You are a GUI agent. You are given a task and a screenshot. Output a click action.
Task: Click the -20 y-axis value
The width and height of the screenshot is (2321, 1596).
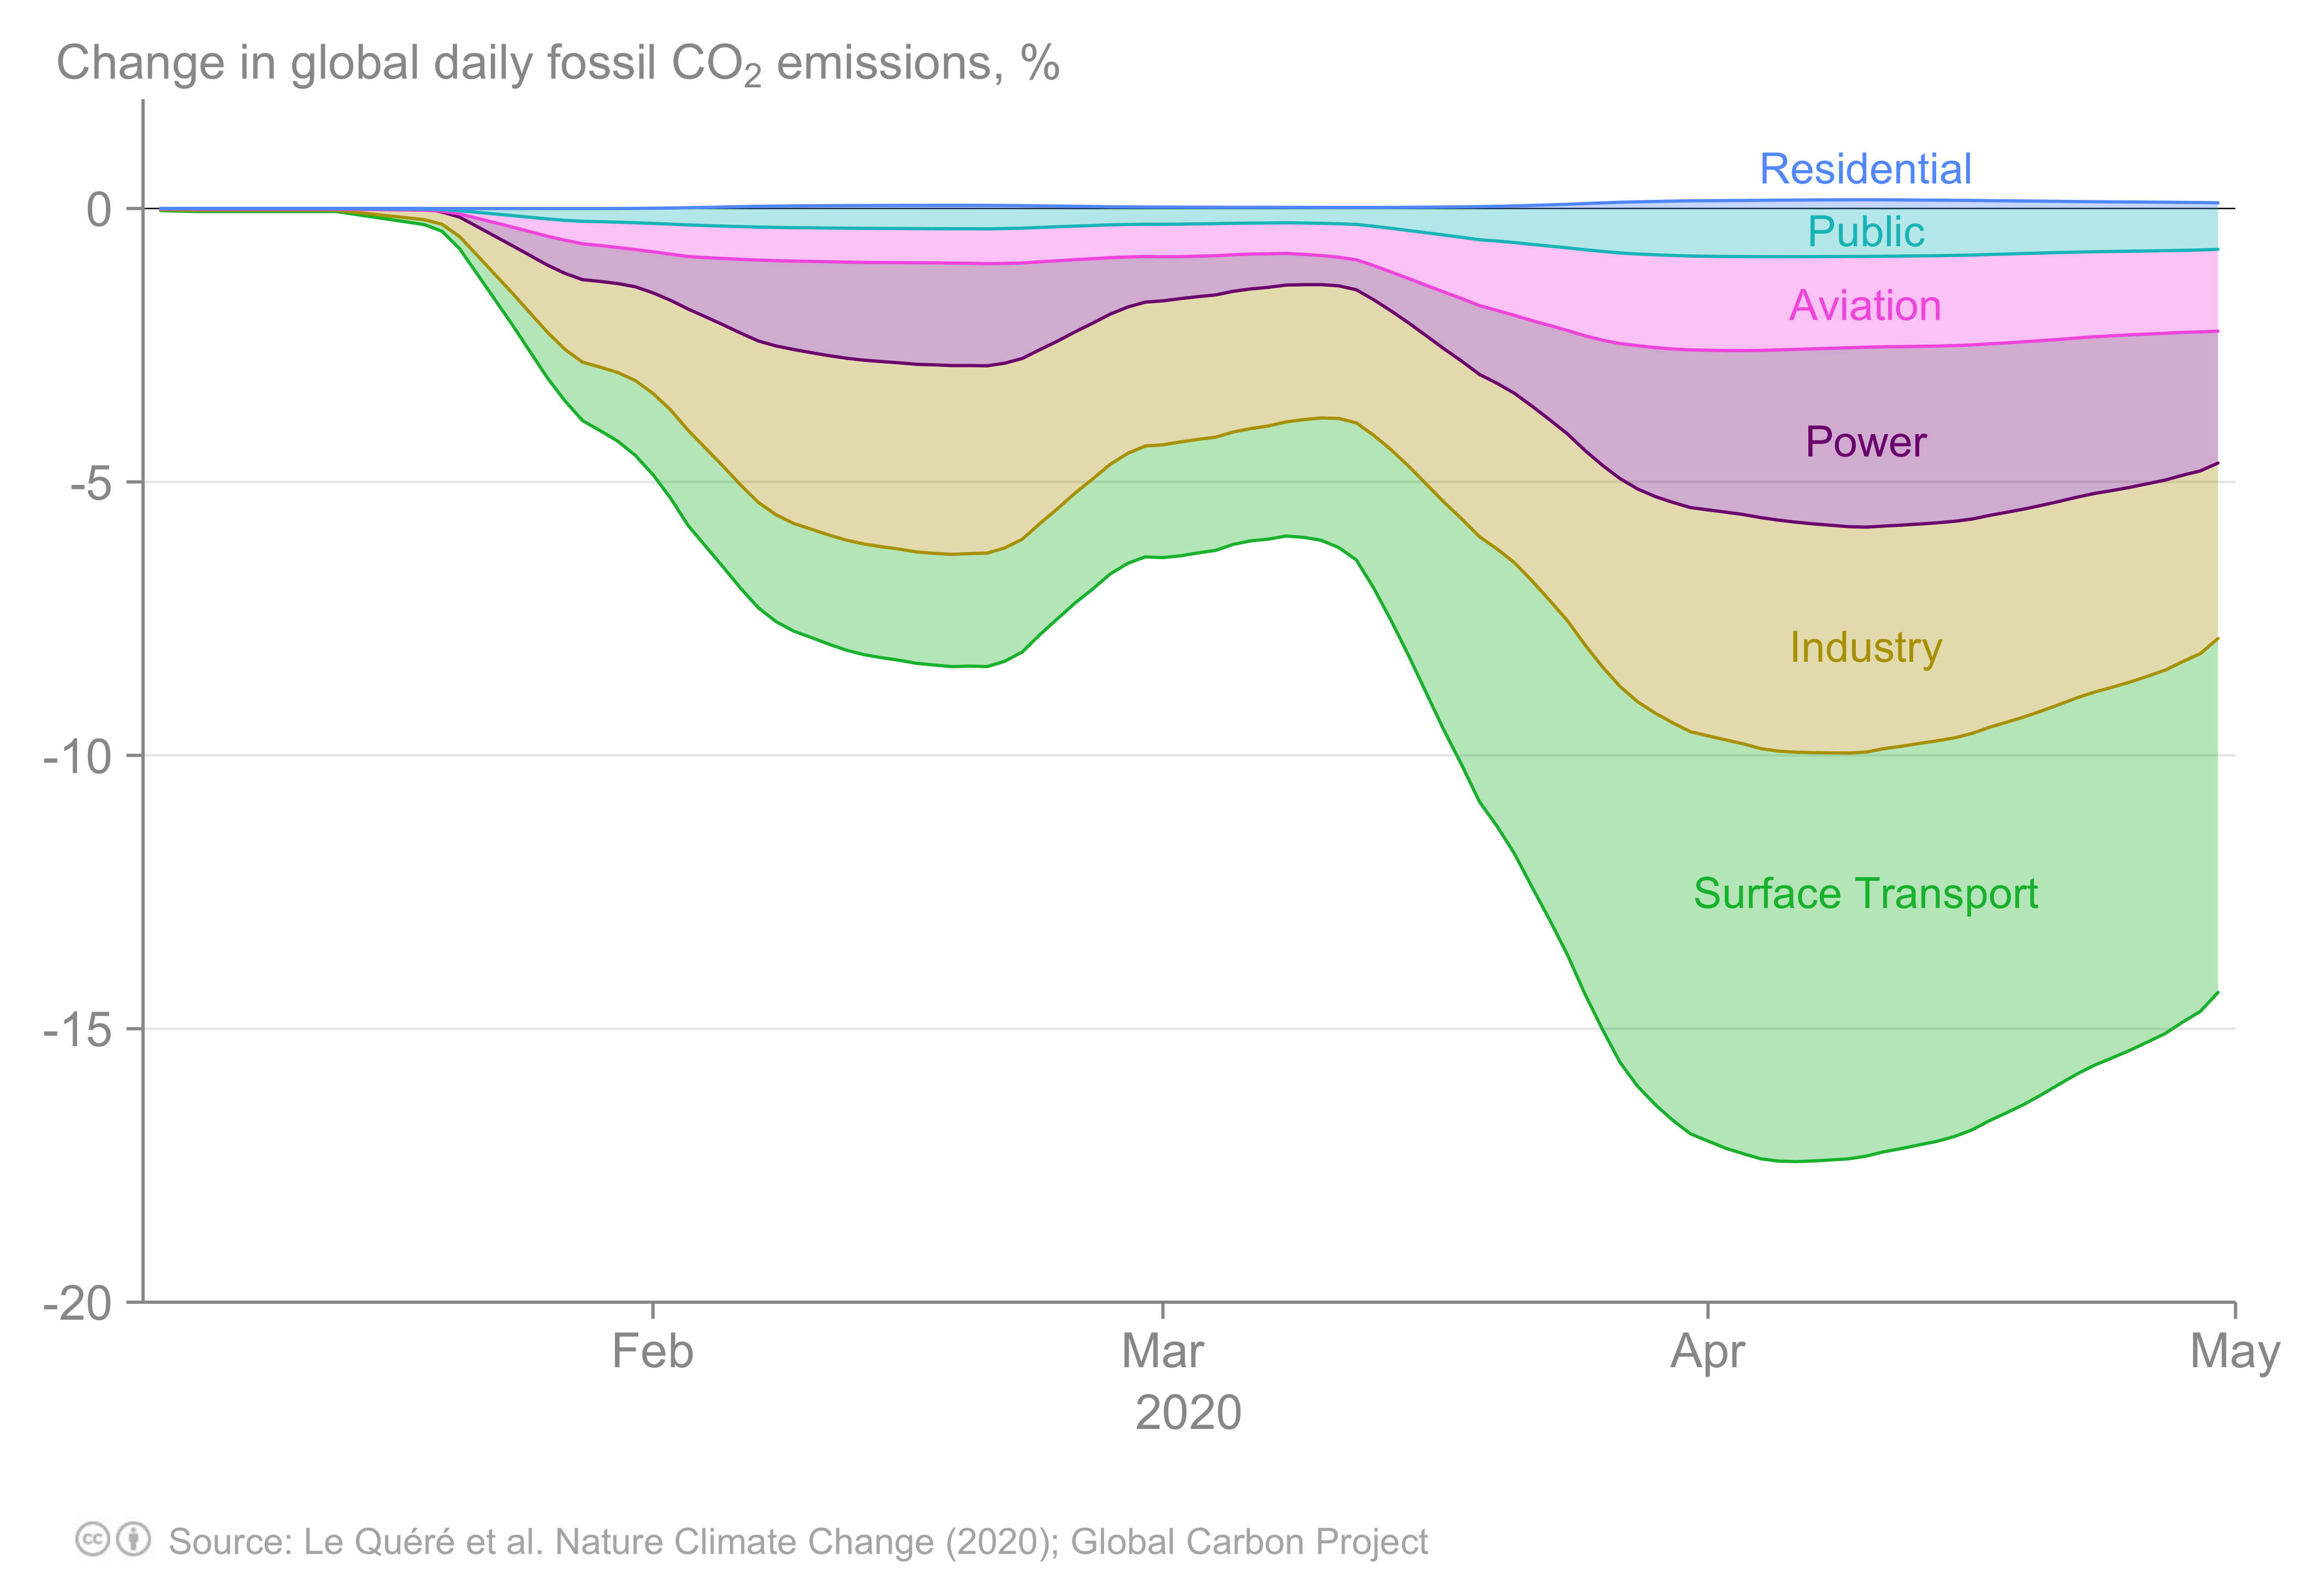[78, 1303]
